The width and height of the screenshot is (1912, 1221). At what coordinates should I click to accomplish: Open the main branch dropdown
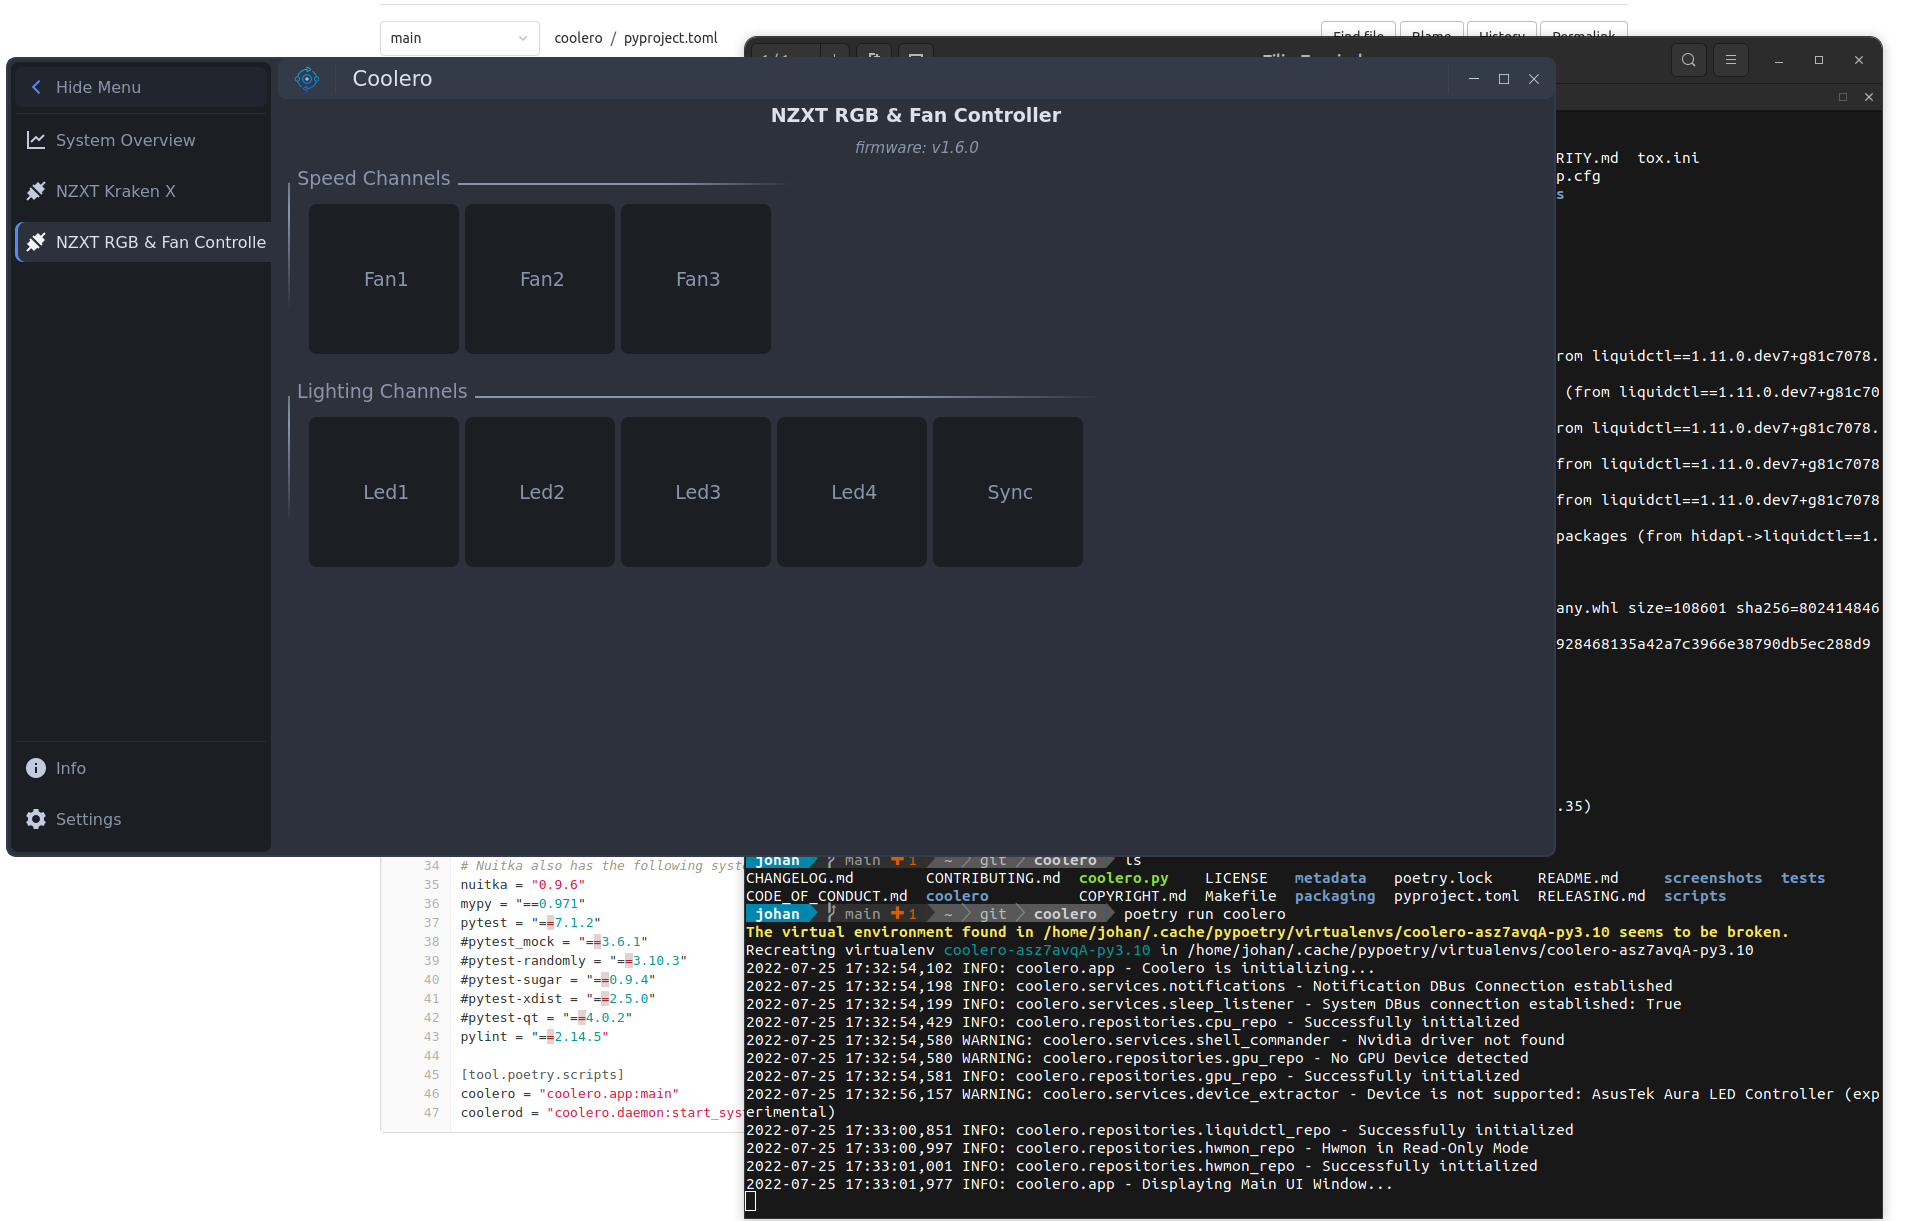[x=459, y=38]
